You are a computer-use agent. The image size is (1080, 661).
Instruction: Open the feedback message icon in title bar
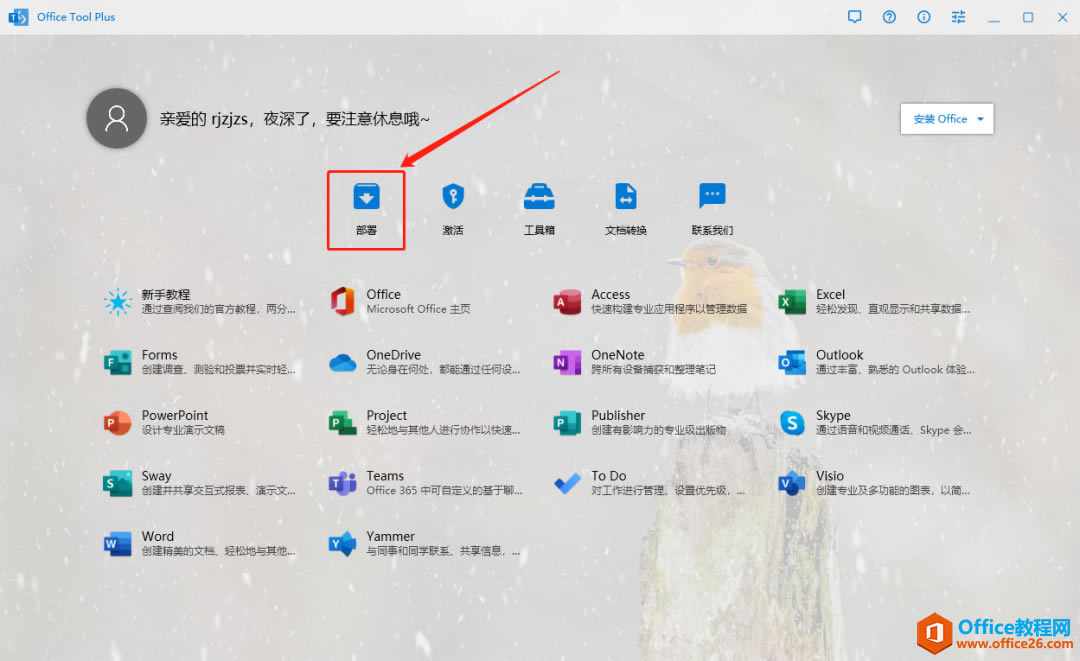click(855, 17)
